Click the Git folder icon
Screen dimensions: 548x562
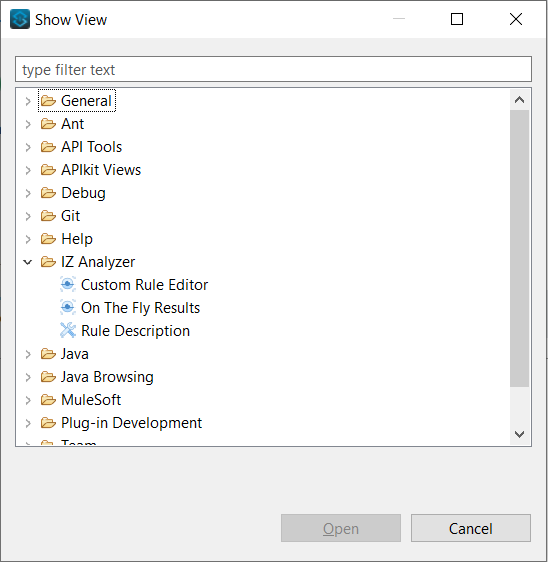(48, 216)
